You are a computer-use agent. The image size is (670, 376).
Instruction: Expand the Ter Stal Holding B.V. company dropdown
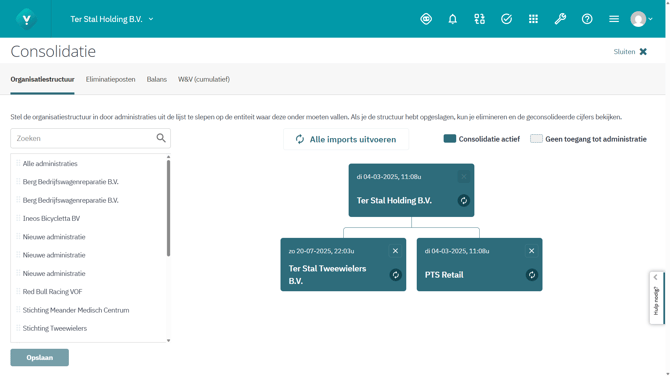click(x=112, y=19)
